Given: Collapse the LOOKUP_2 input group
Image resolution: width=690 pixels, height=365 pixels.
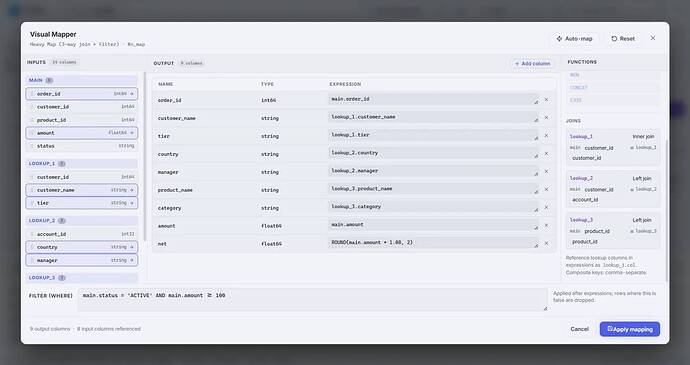Looking at the screenshot, I should click(x=82, y=221).
